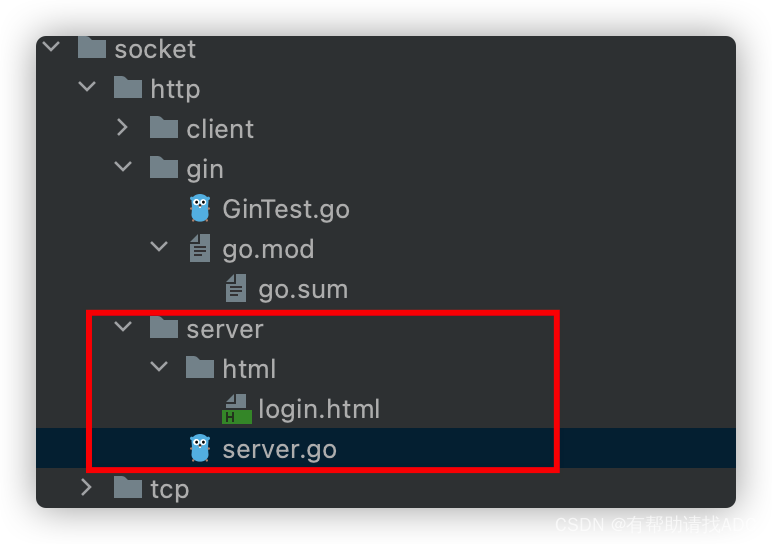
Task: Select the login.html file
Action: [319, 409]
